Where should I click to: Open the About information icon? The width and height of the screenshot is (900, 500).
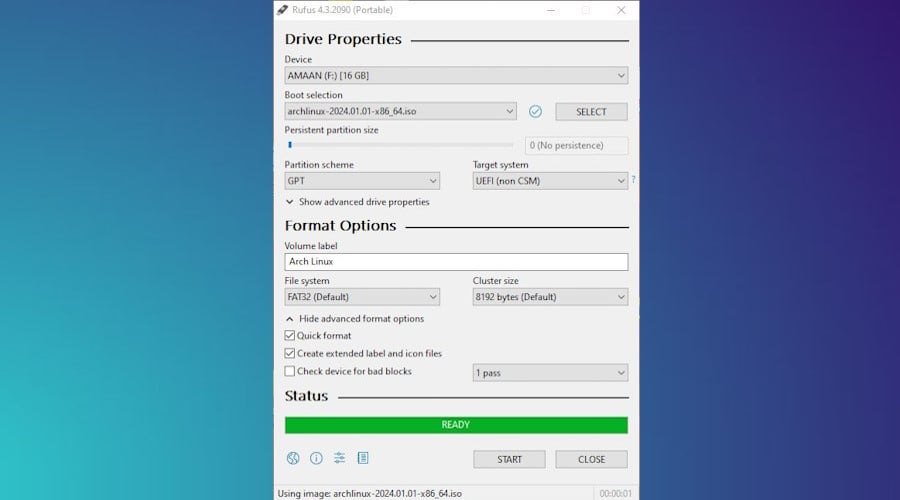(x=316, y=458)
